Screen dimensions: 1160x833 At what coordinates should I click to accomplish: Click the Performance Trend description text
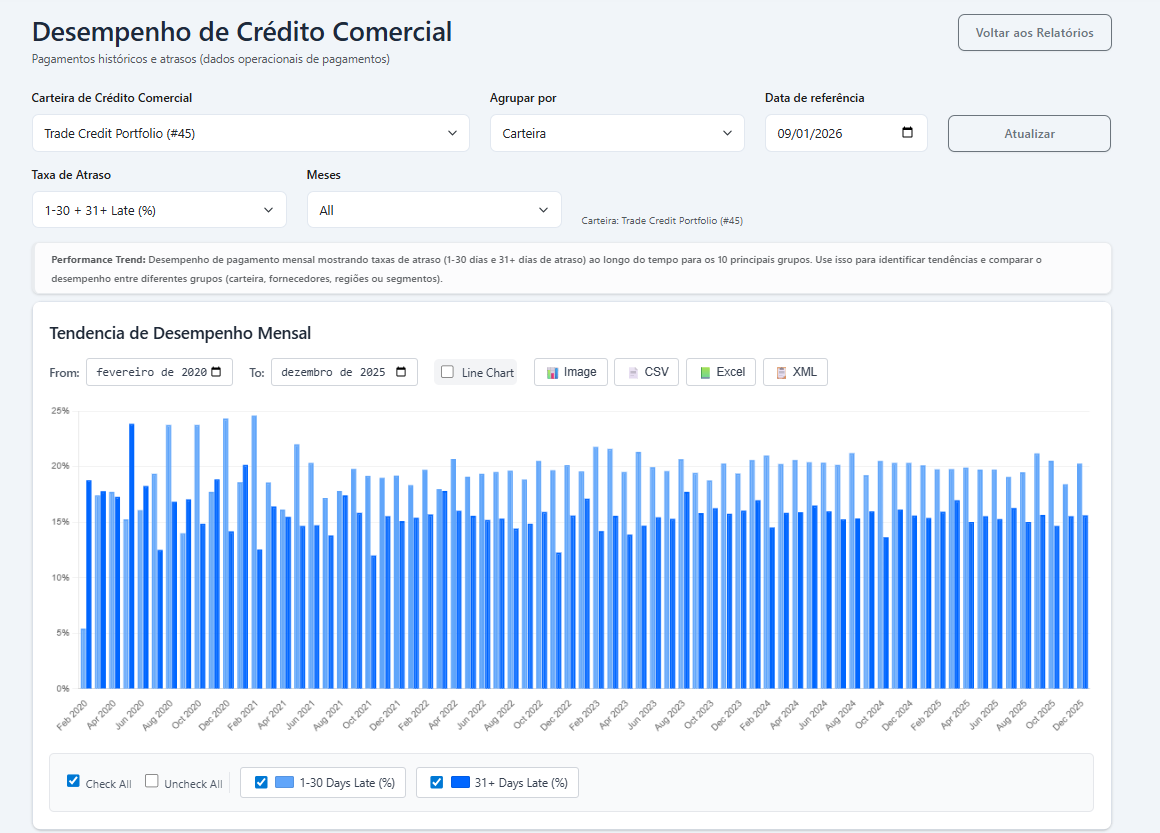tap(547, 269)
